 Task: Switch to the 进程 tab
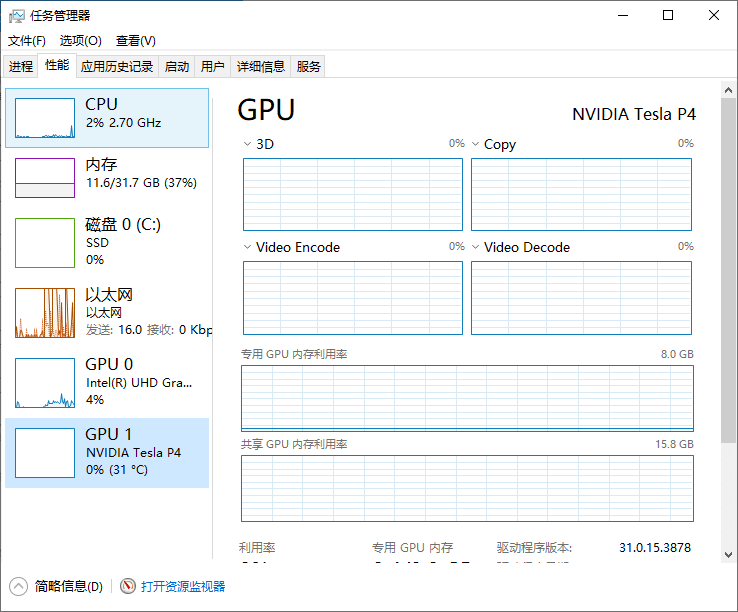pos(21,67)
